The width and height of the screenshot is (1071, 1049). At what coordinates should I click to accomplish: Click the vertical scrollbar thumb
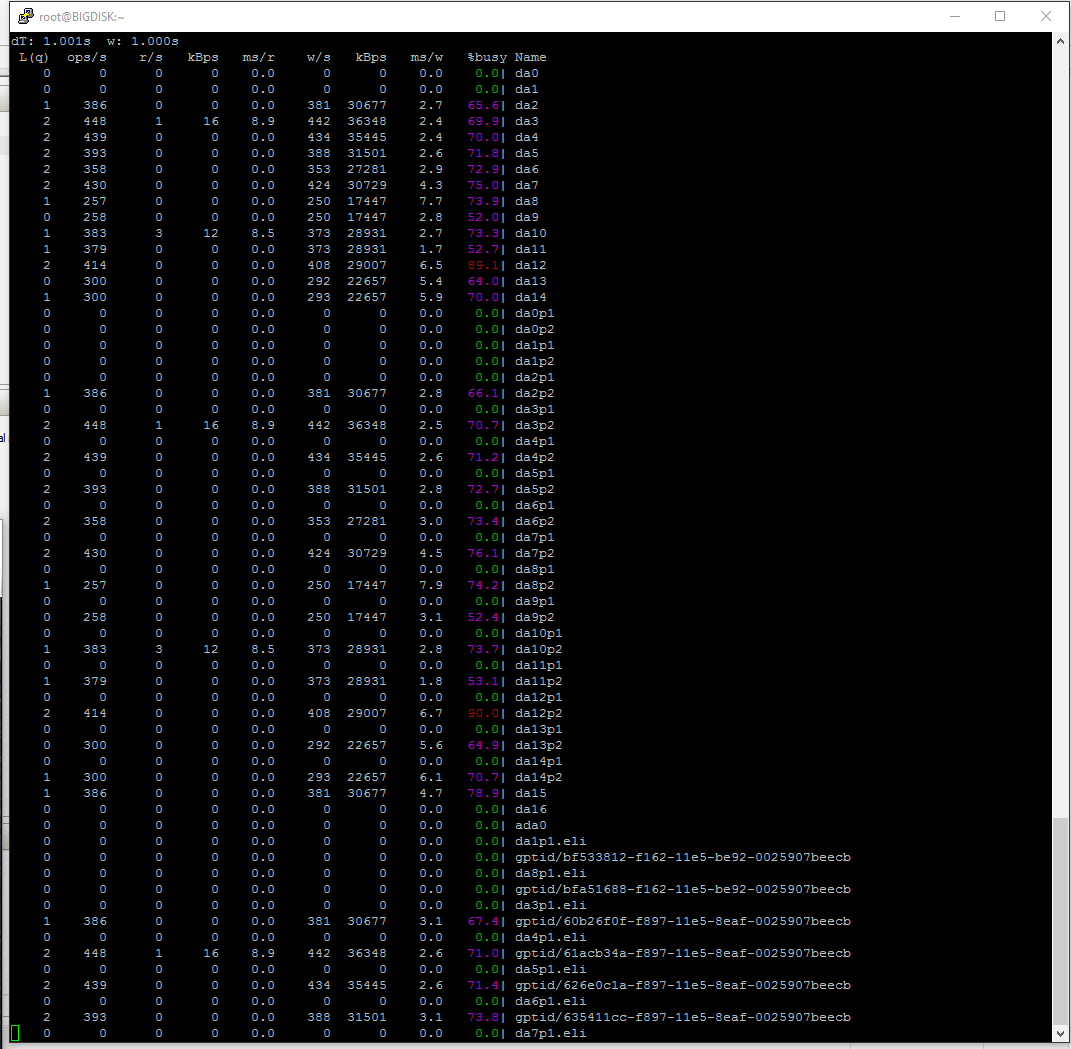[x=1060, y=920]
